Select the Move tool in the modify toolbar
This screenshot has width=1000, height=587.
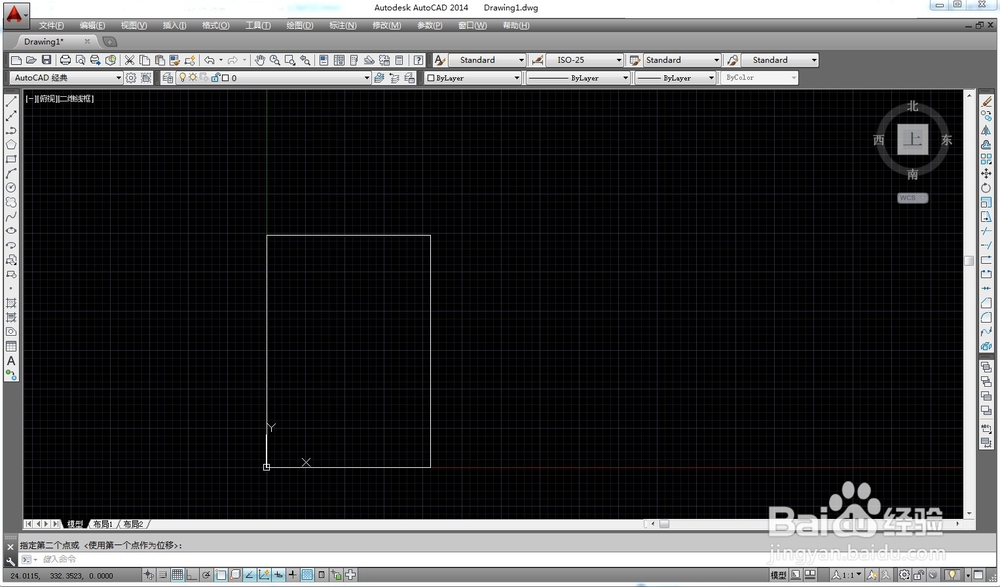click(x=986, y=174)
